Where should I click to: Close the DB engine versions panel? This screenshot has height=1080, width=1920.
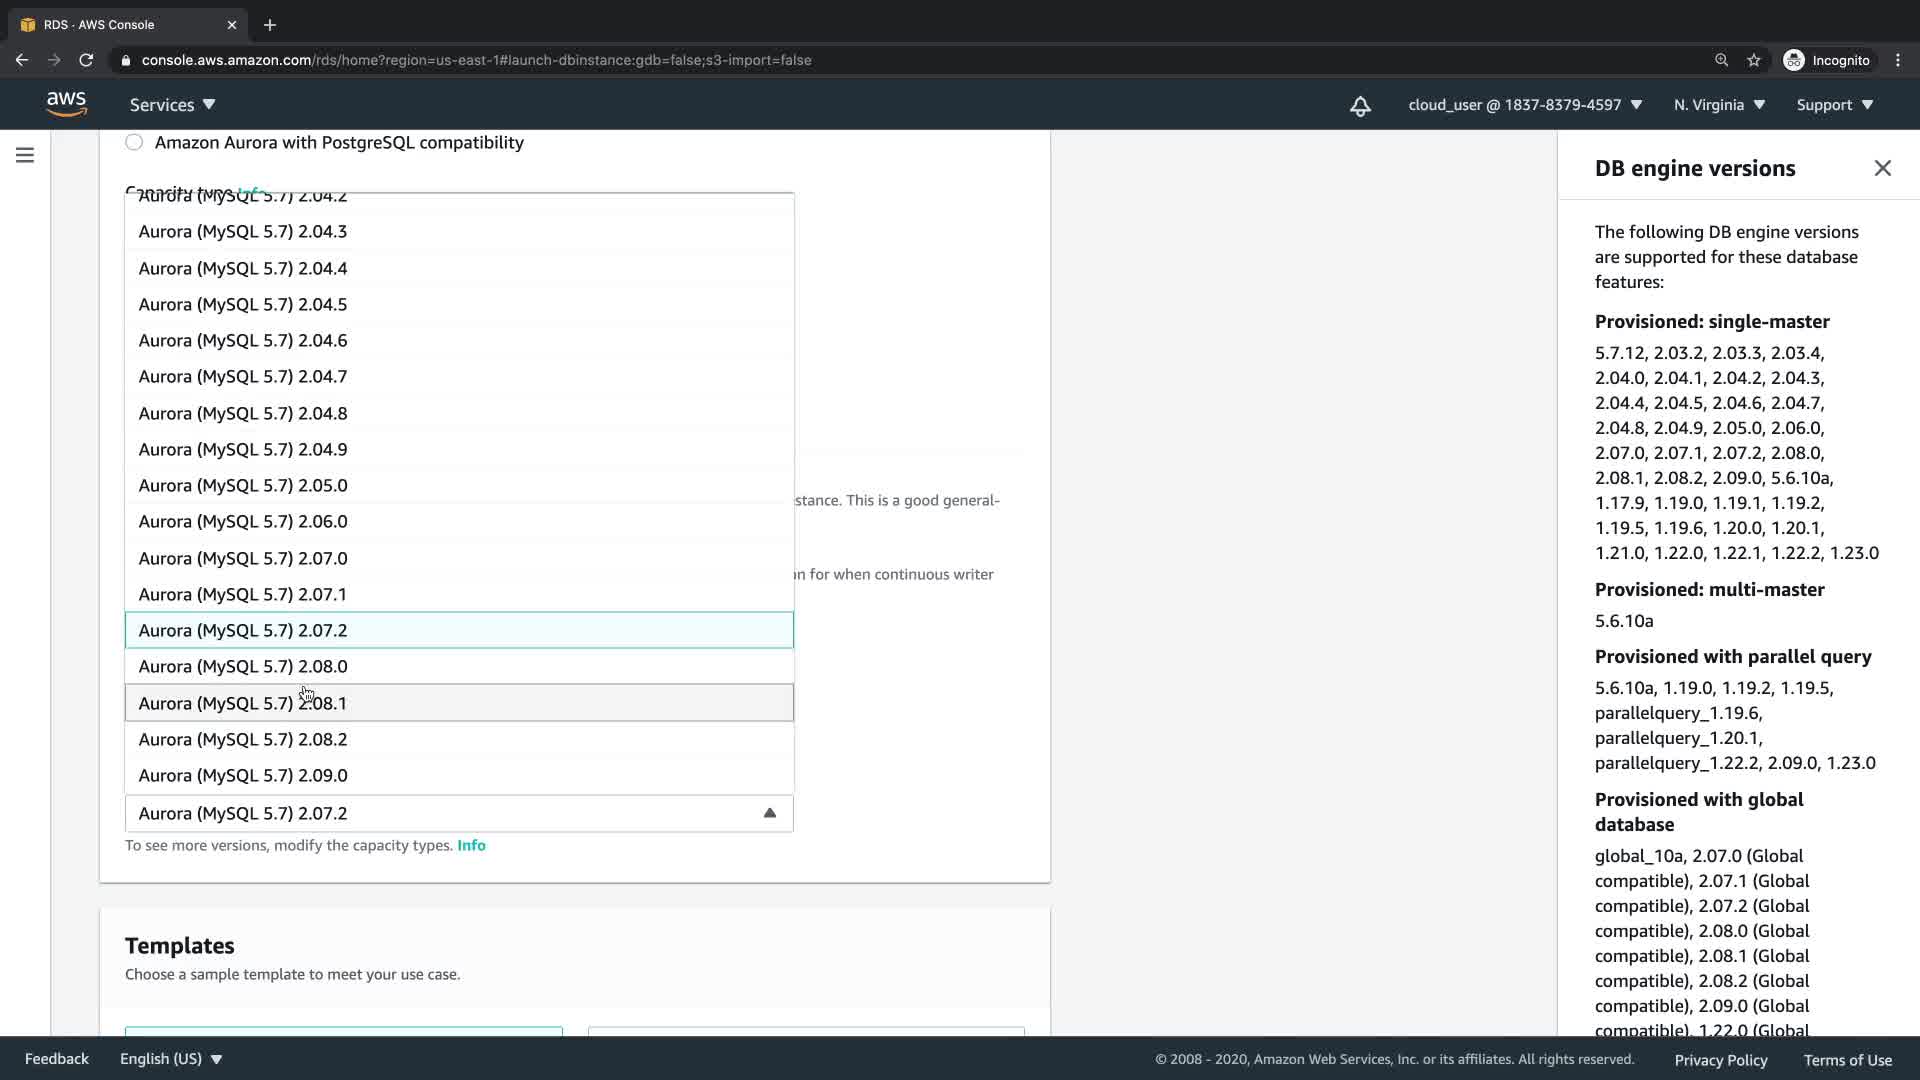pos(1882,168)
